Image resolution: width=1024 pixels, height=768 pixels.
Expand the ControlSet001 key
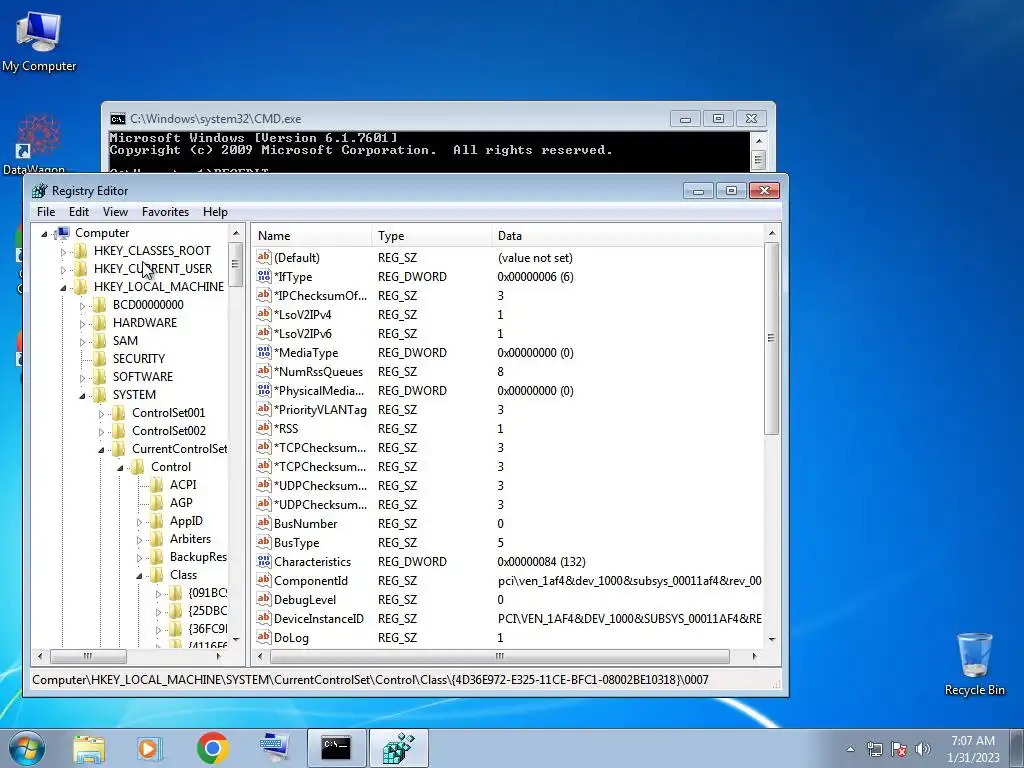(101, 413)
